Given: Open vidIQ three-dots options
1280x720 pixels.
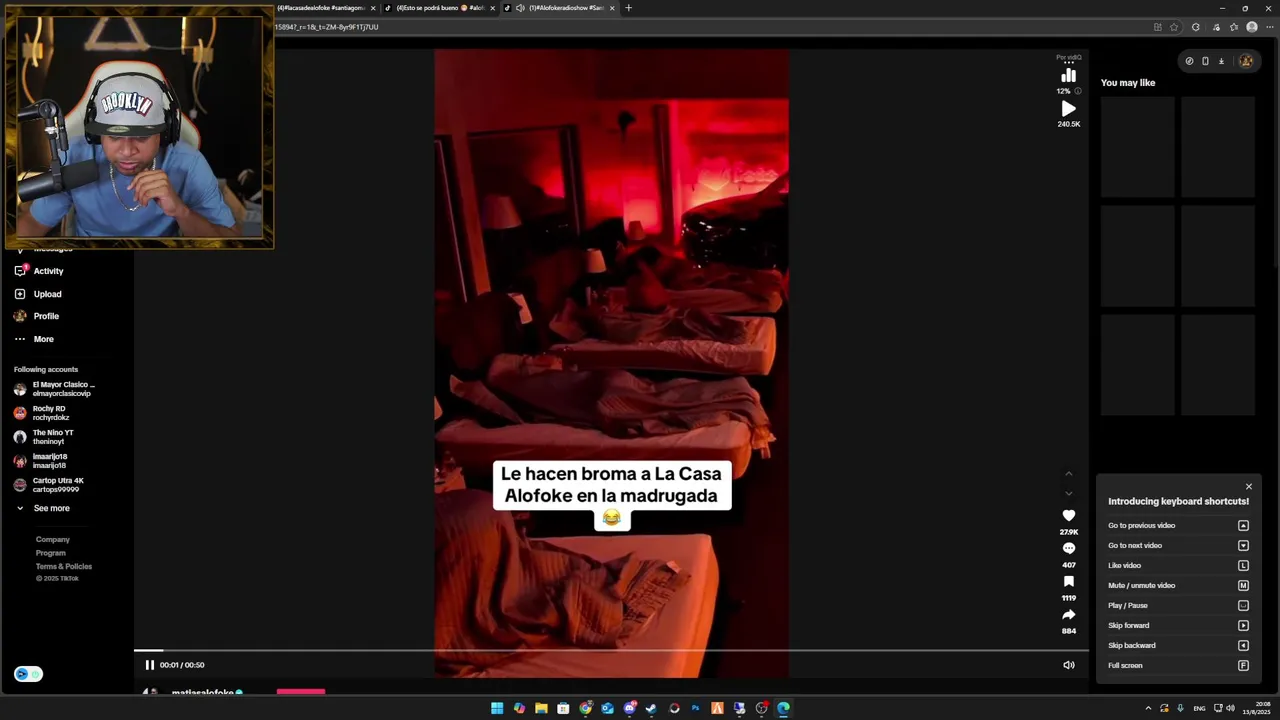Looking at the screenshot, I should click(1068, 62).
